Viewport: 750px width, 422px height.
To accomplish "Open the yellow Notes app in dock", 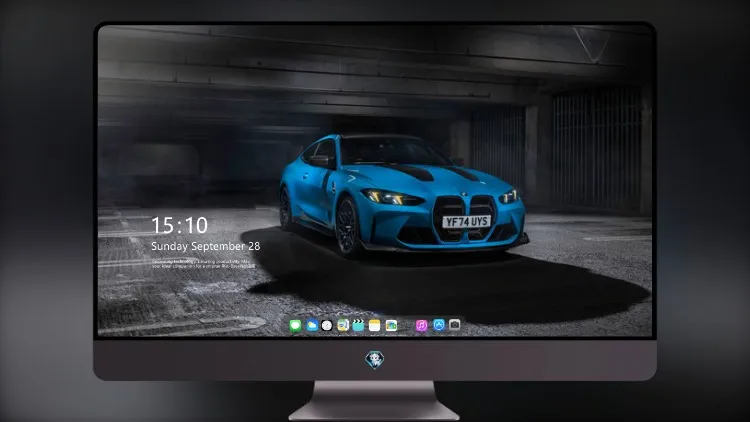I will [x=375, y=326].
